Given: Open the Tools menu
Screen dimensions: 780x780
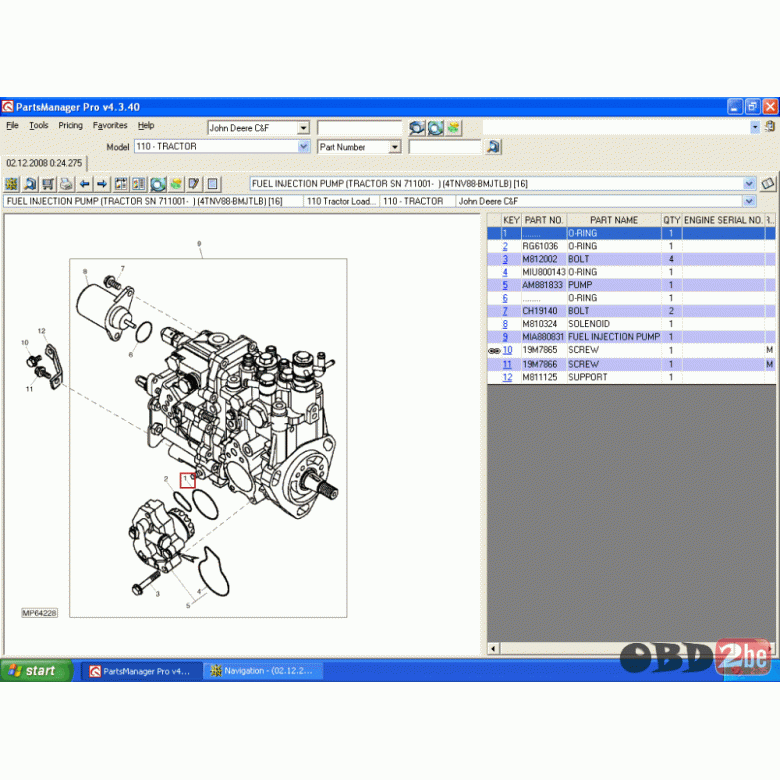Looking at the screenshot, I should pyautogui.click(x=39, y=125).
